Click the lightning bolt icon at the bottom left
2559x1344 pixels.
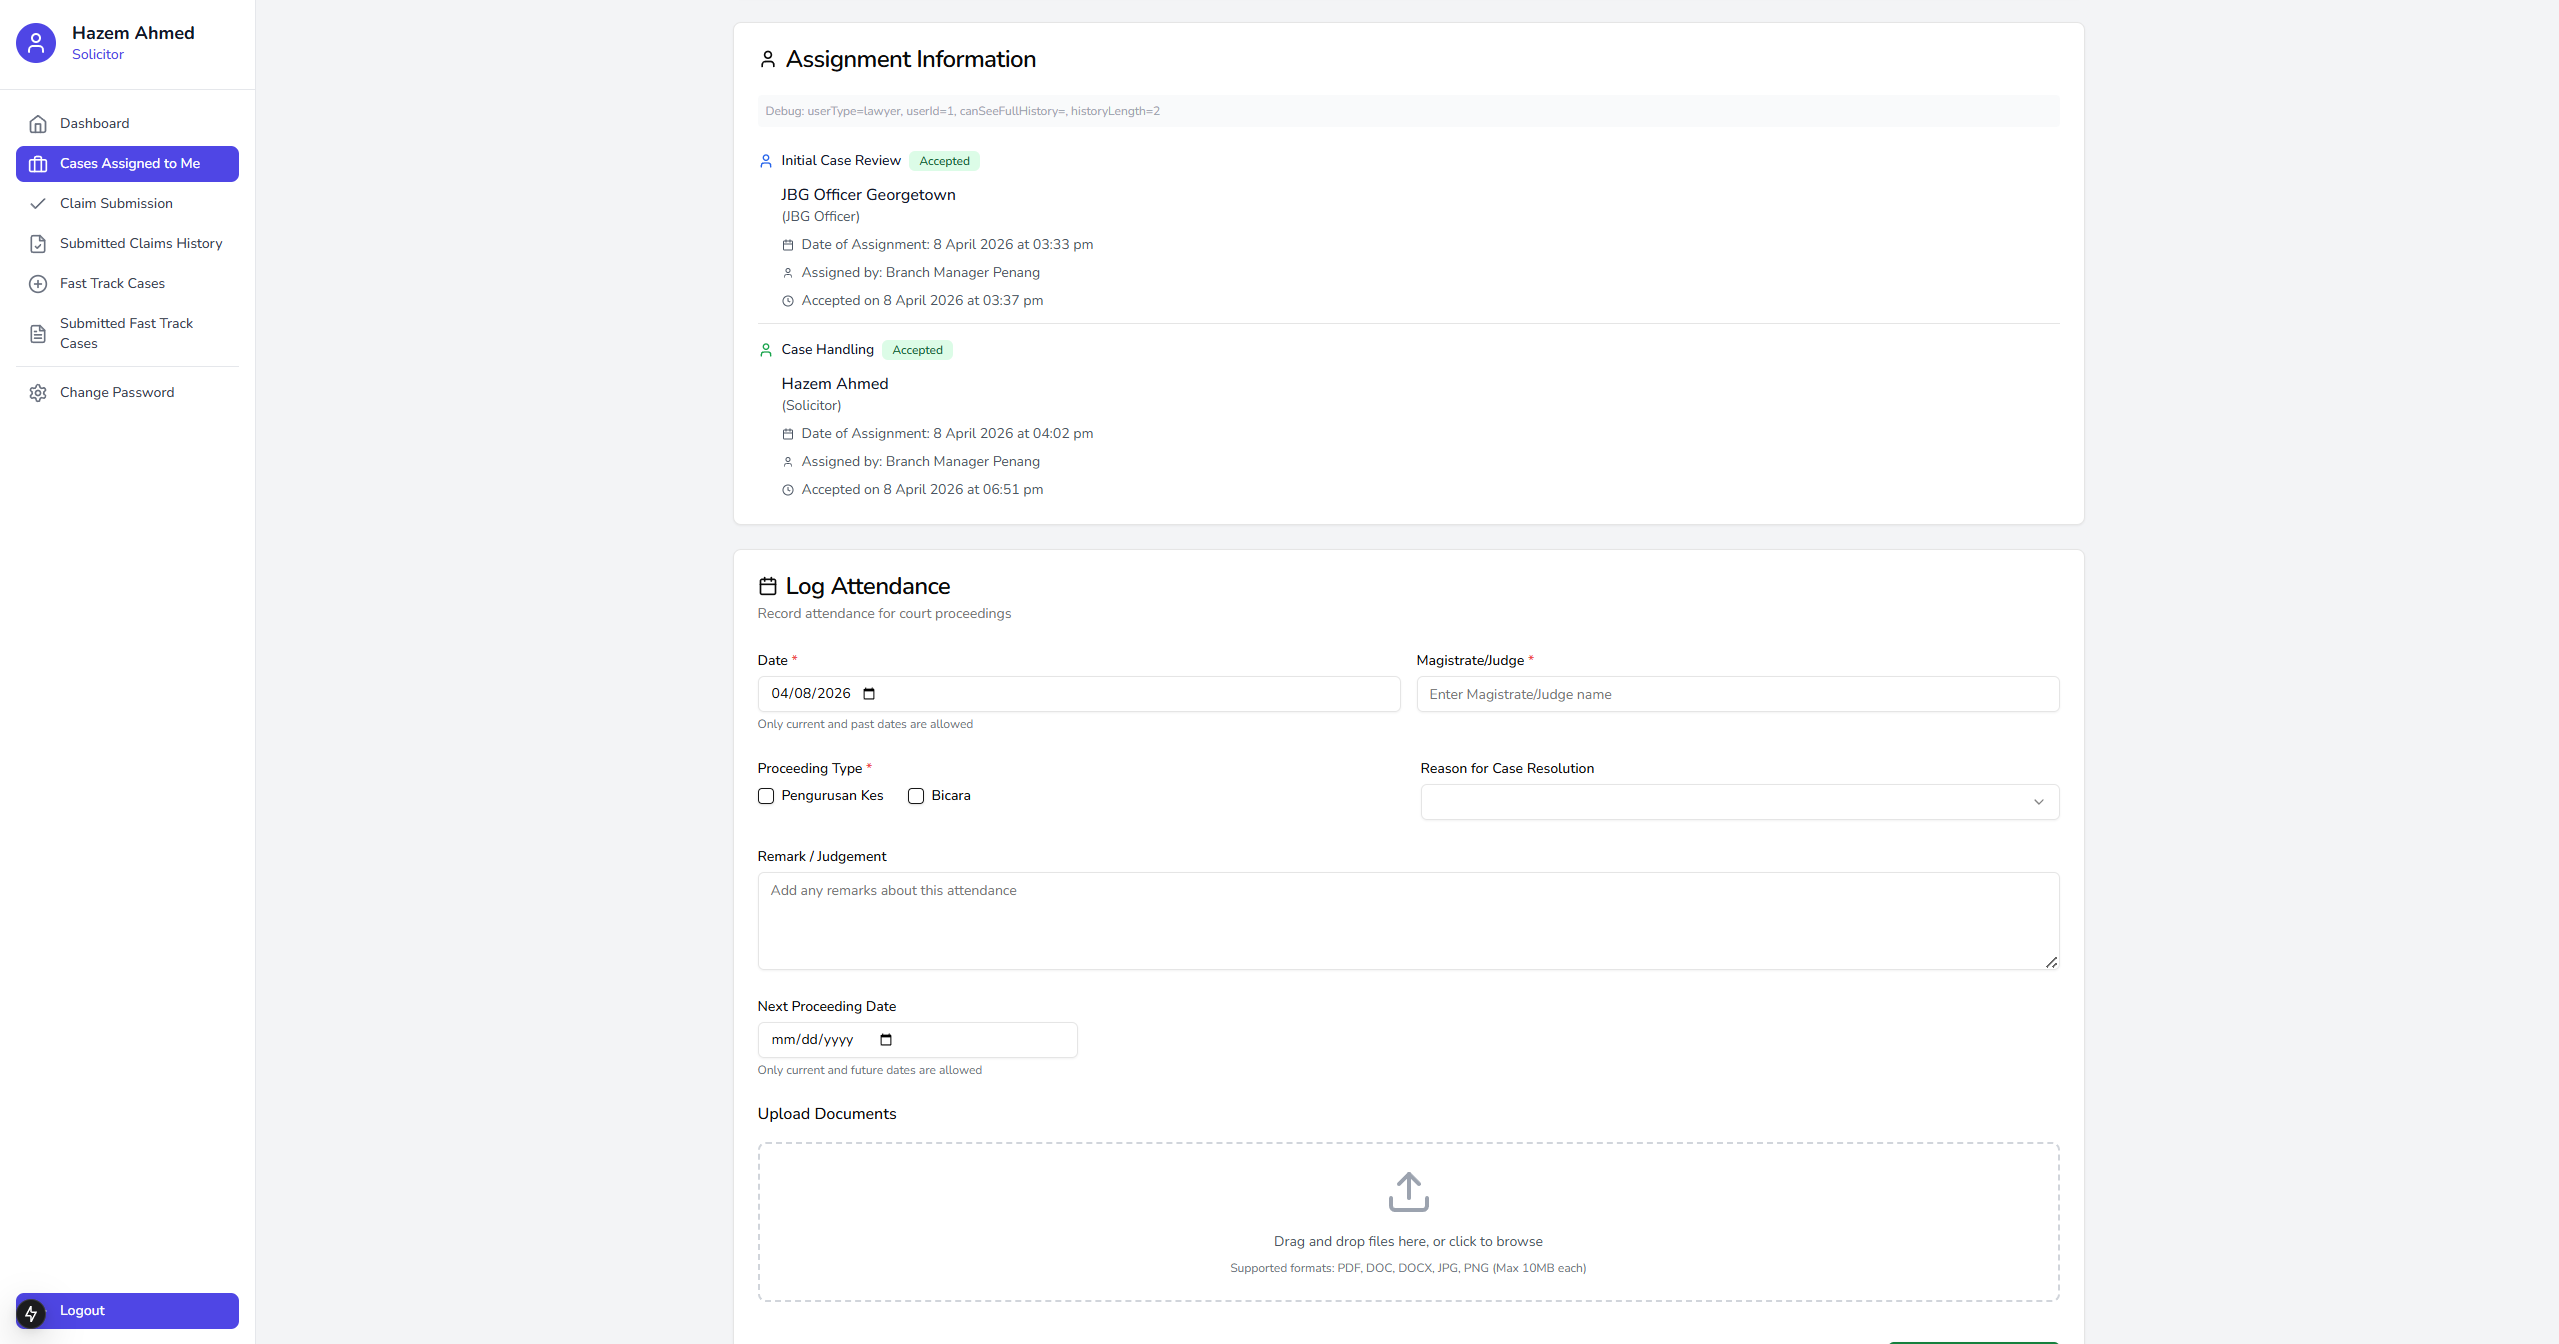click(31, 1313)
